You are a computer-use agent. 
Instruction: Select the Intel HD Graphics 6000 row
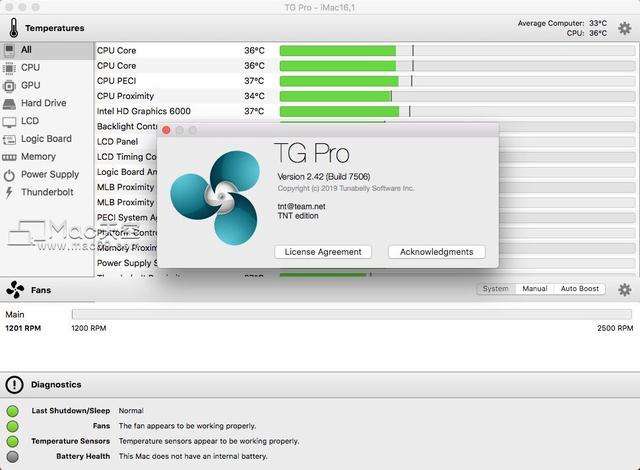pos(144,111)
